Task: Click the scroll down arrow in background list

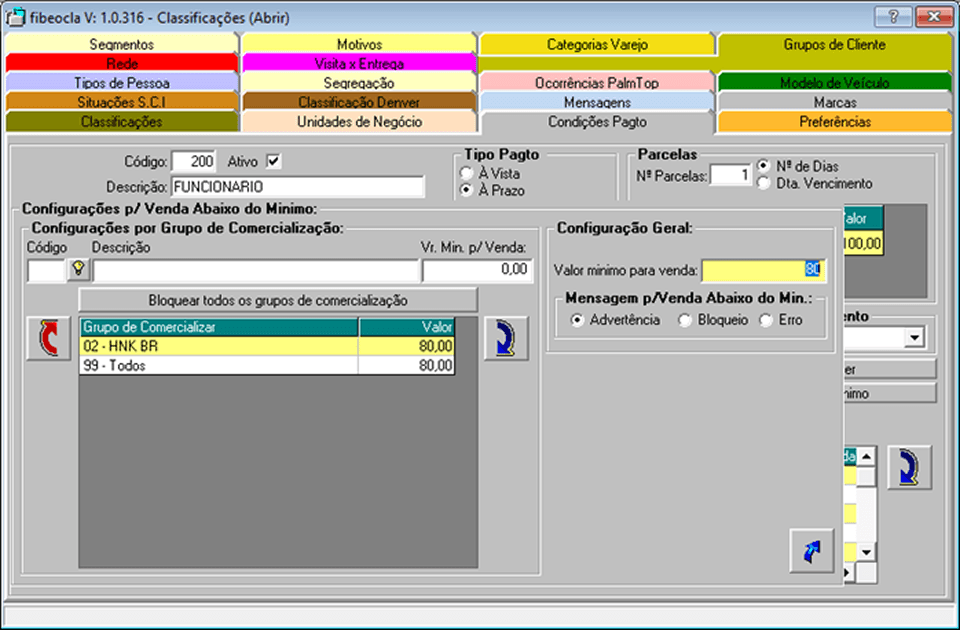Action: click(866, 552)
